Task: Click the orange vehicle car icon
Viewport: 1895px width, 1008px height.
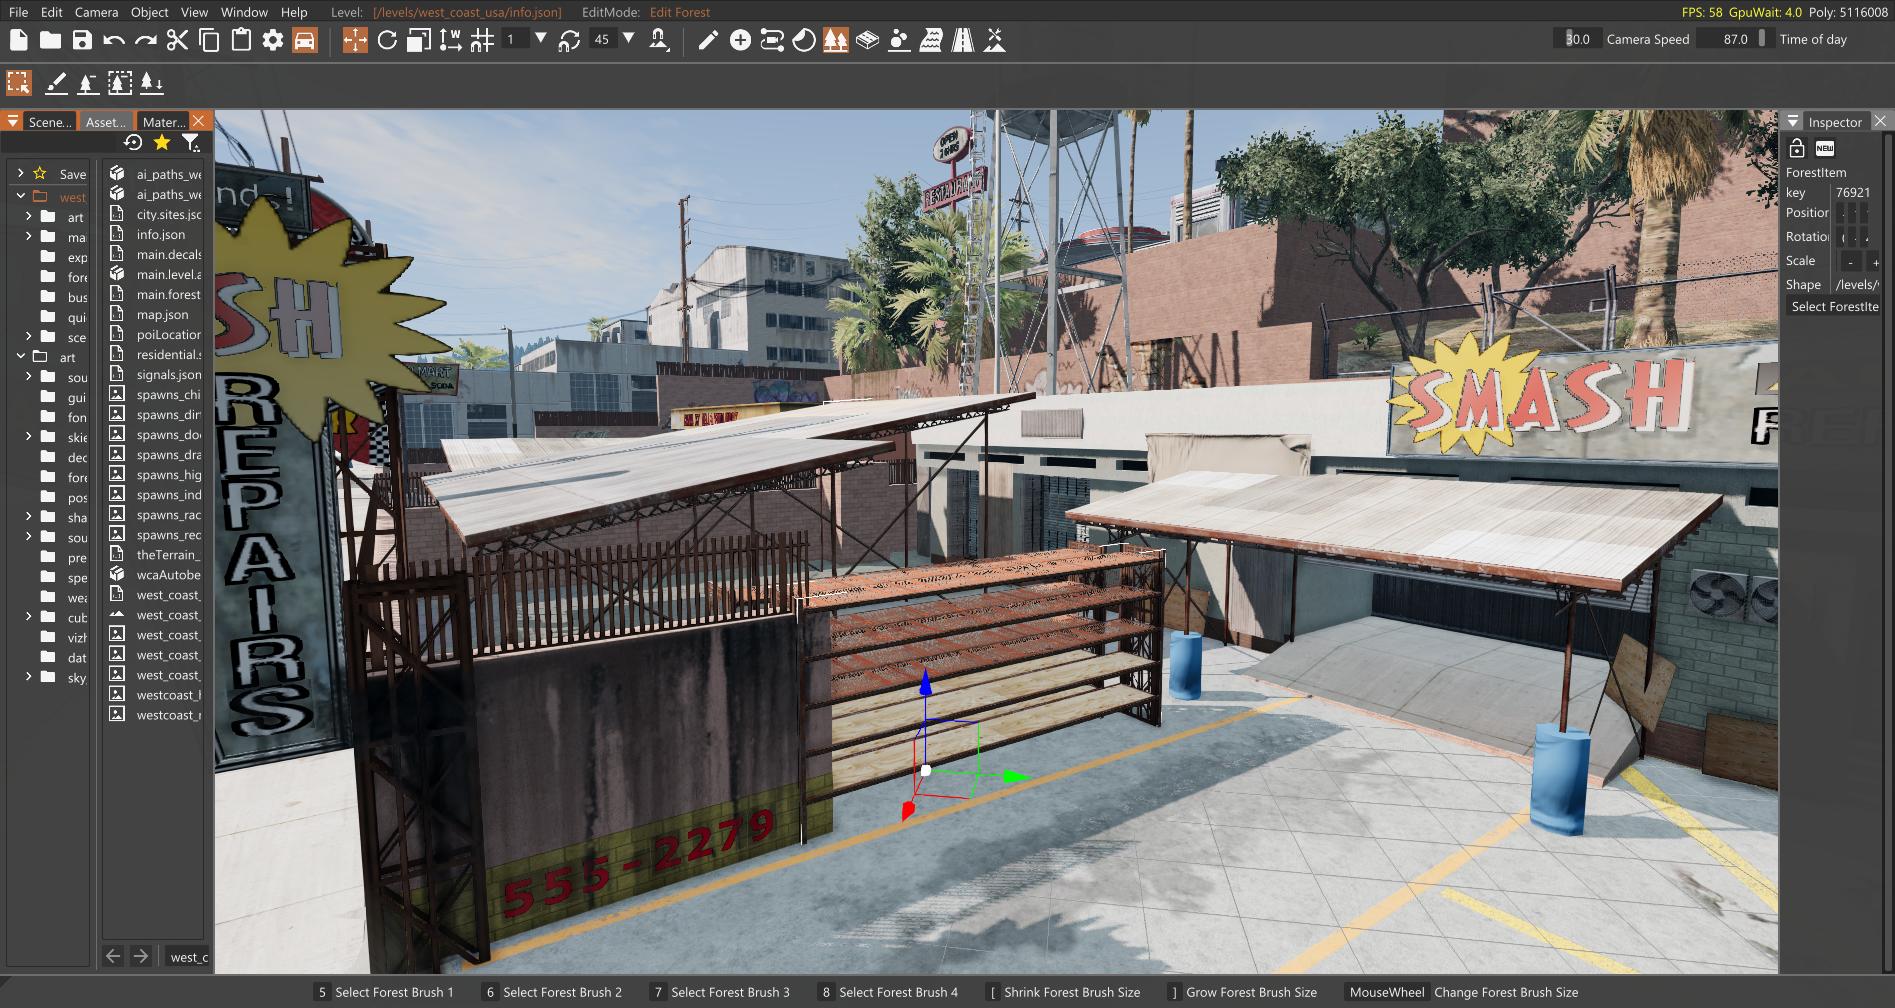Action: point(305,40)
